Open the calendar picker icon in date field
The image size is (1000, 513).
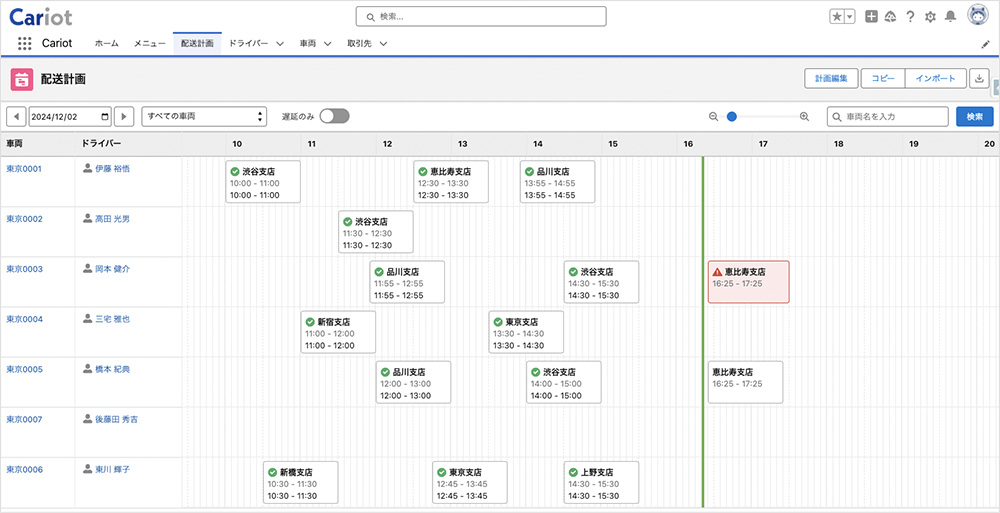point(105,117)
